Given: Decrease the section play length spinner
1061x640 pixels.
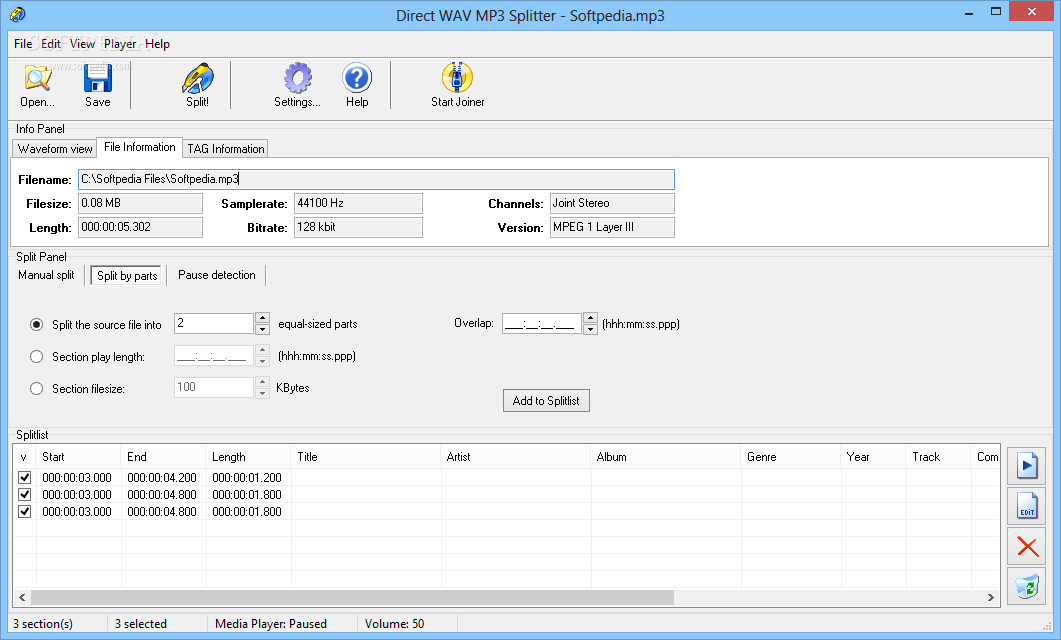Looking at the screenshot, I should click(x=263, y=361).
